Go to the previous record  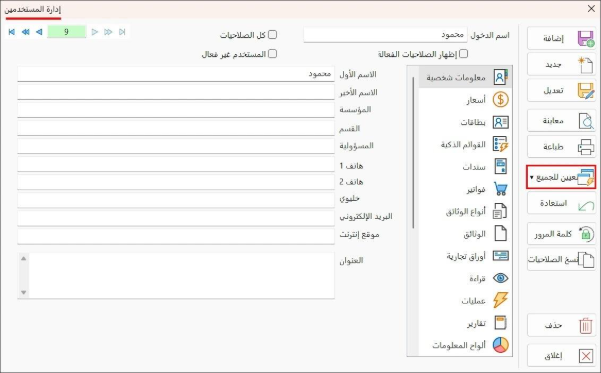point(39,32)
